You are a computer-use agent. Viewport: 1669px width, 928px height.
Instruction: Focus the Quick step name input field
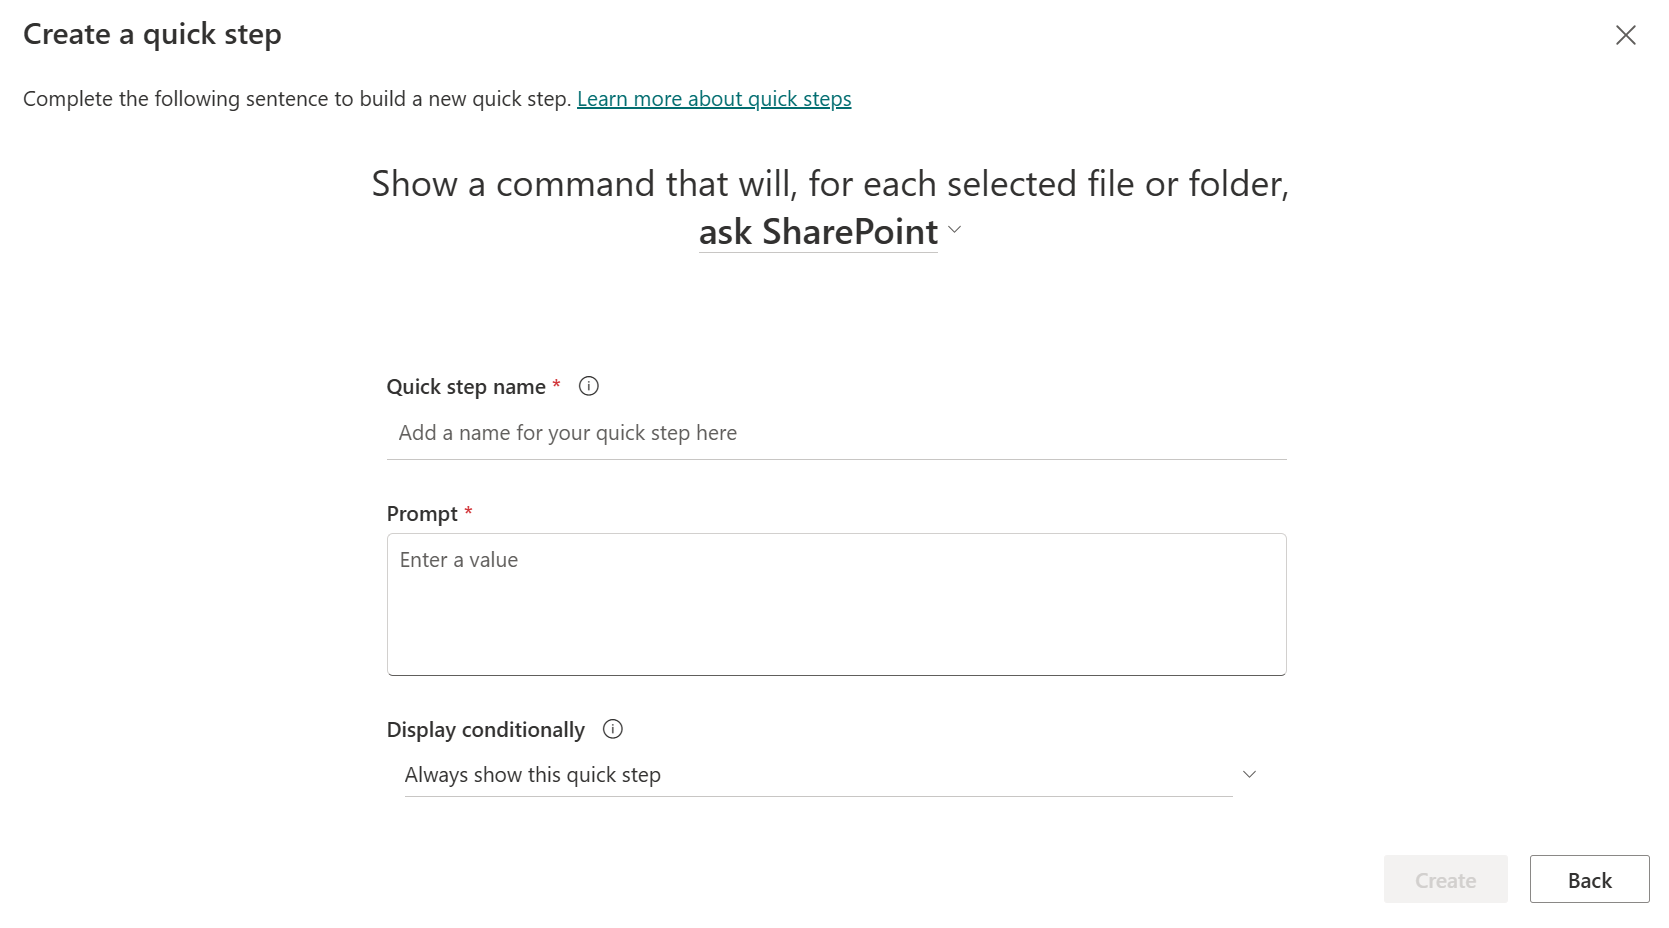pyautogui.click(x=836, y=434)
